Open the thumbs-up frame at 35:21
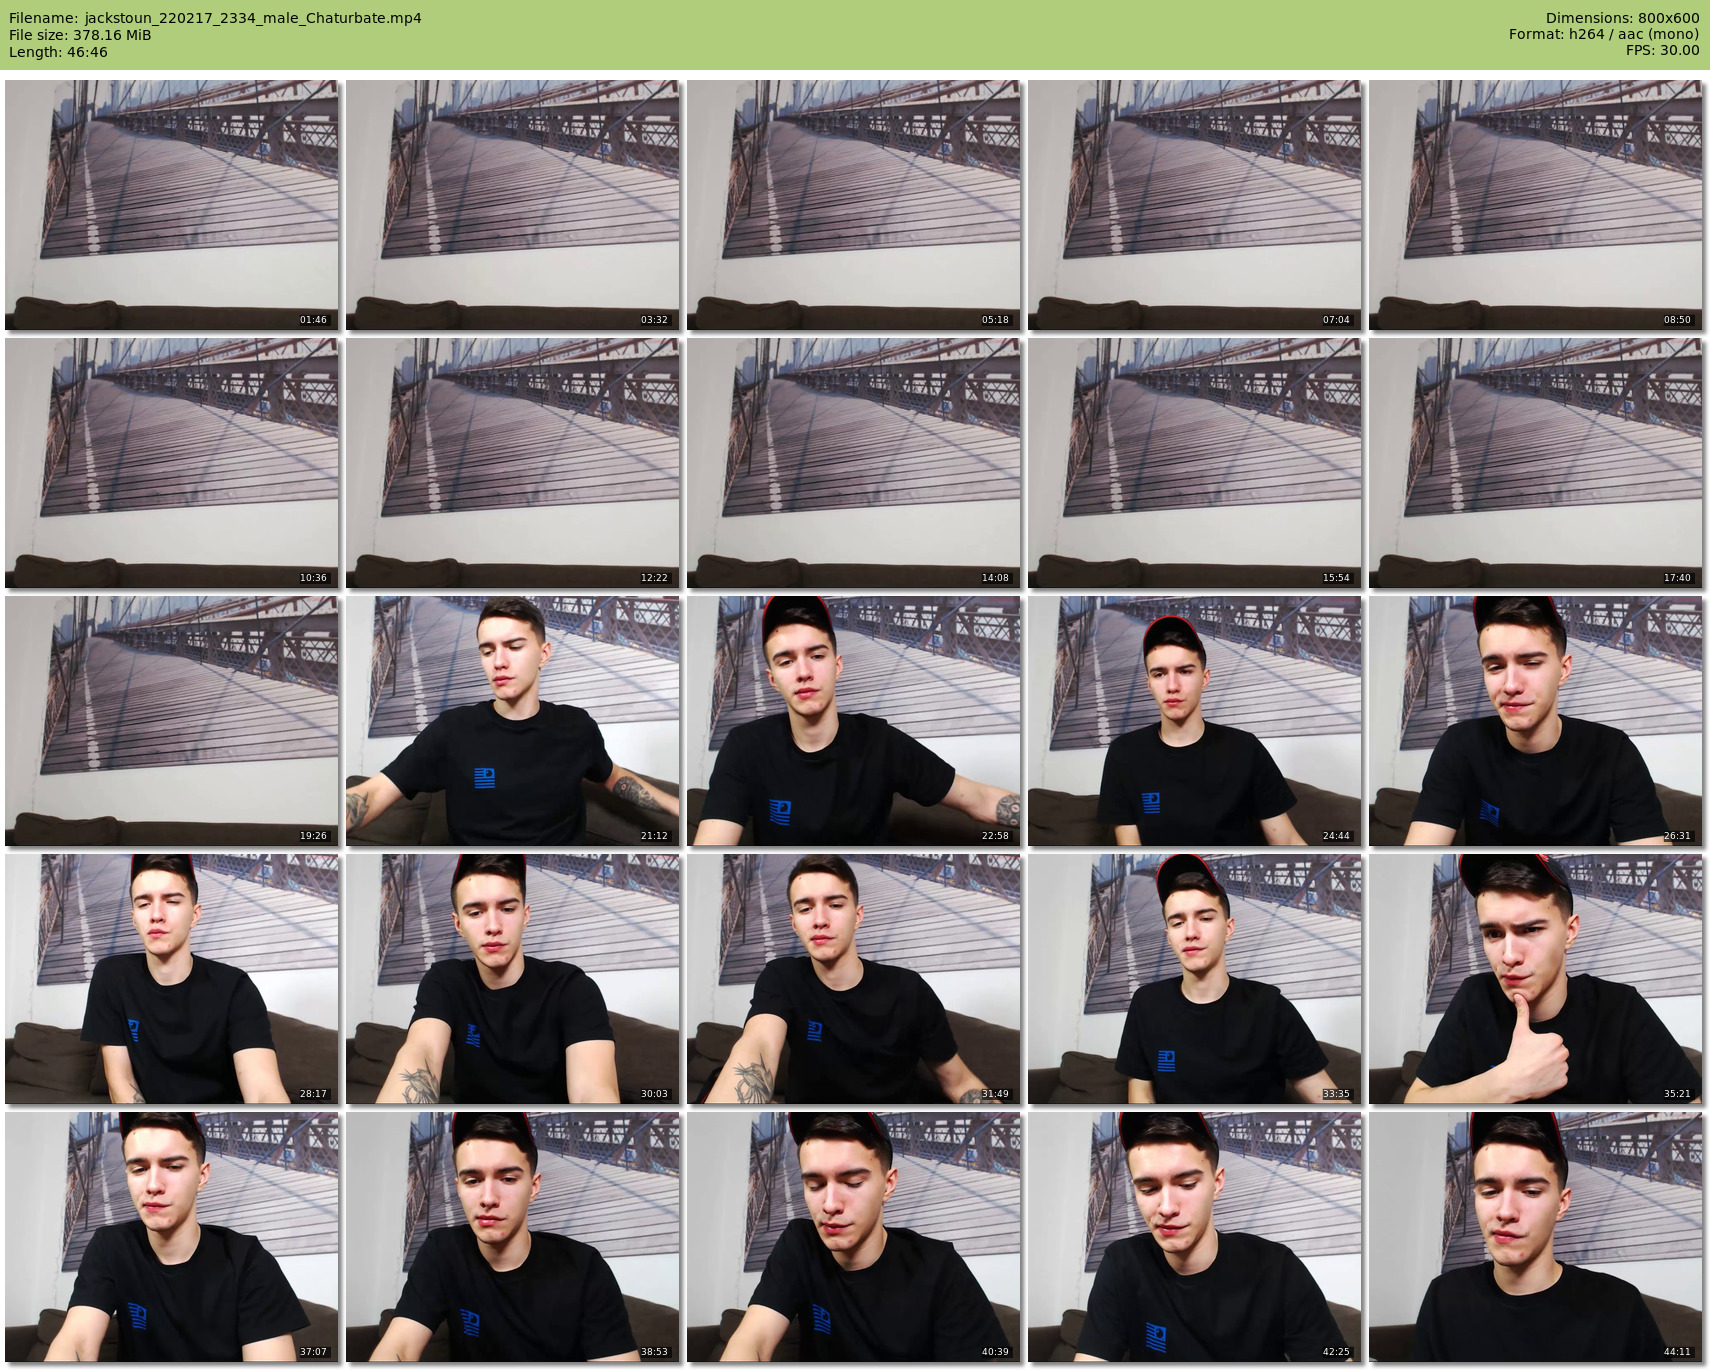Screen dimensions: 1710x1370 [x=1535, y=979]
